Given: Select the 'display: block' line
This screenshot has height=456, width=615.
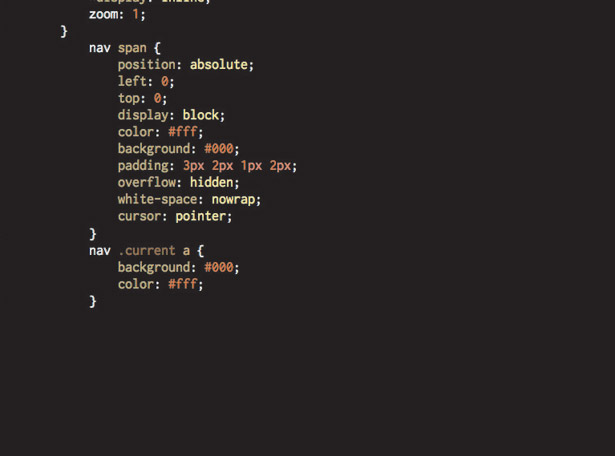Looking at the screenshot, I should tap(171, 115).
